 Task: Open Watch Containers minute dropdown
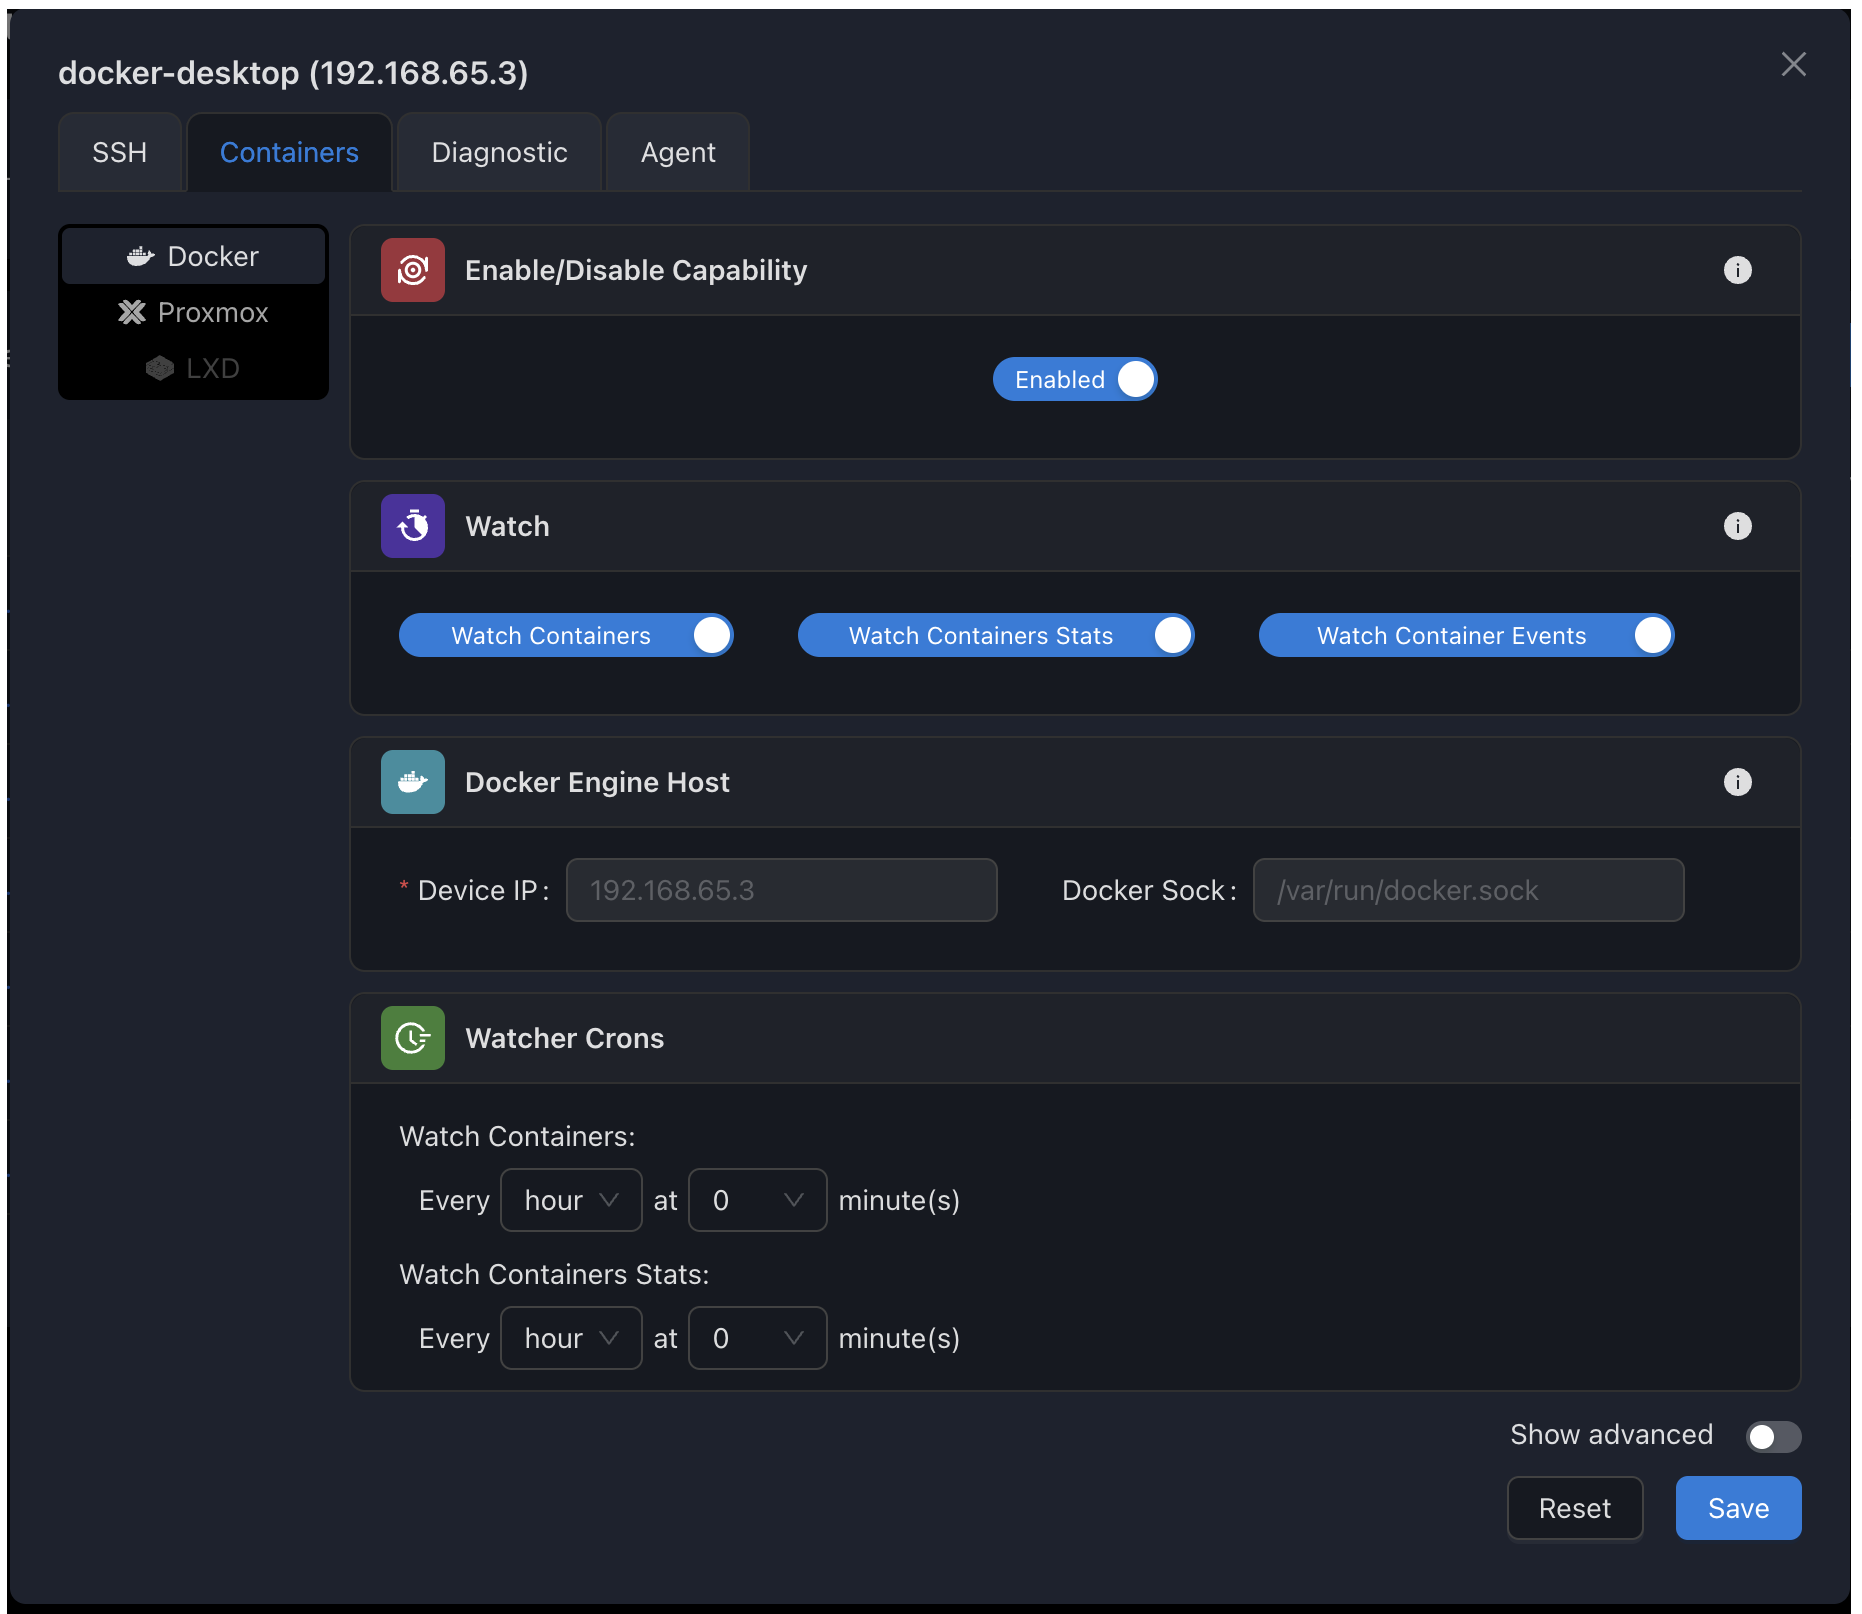coord(757,1200)
